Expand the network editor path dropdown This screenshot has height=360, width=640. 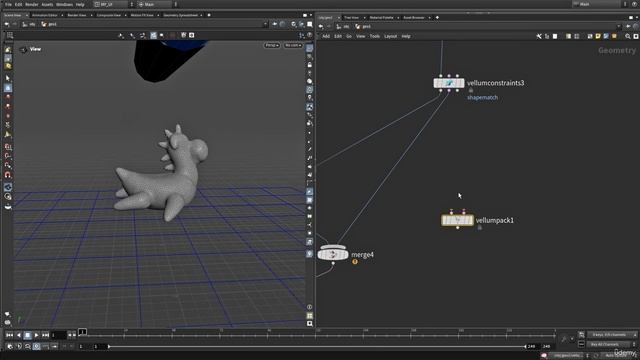(x=618, y=27)
